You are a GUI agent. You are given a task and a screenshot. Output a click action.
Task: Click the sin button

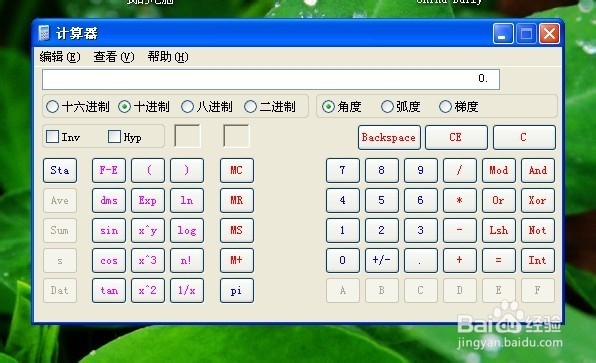point(109,230)
